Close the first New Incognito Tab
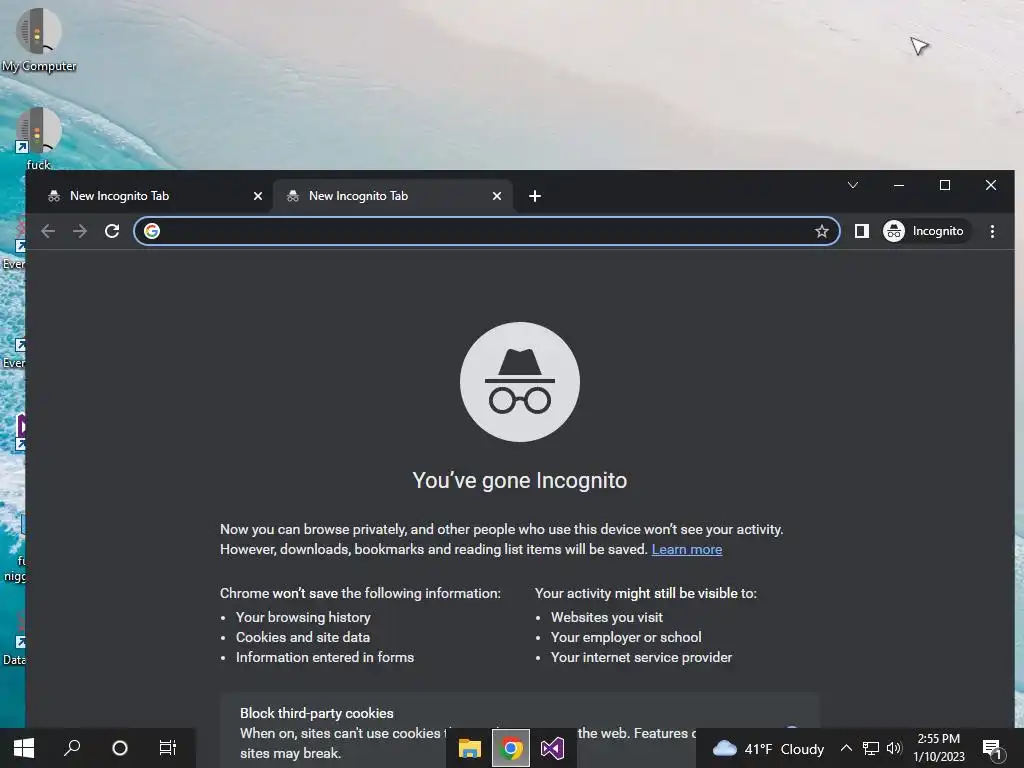 coord(258,196)
